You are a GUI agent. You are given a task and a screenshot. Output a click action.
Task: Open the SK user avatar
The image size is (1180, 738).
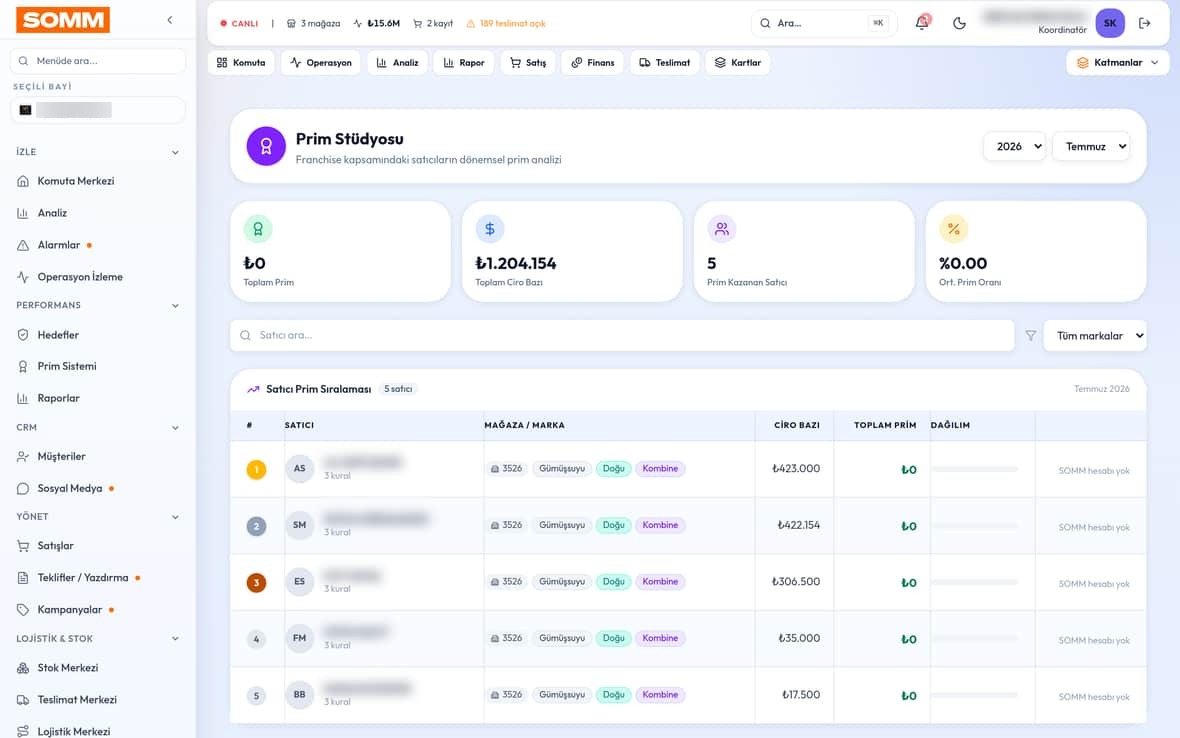point(1110,23)
